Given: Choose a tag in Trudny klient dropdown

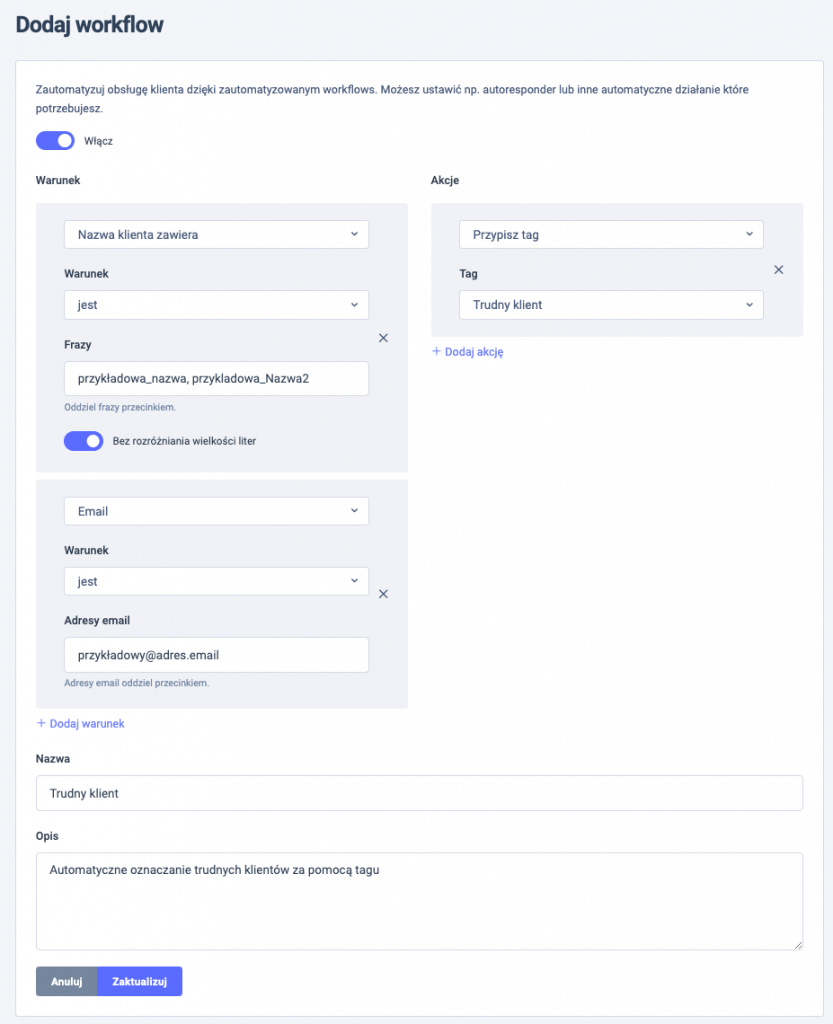Looking at the screenshot, I should click(611, 305).
